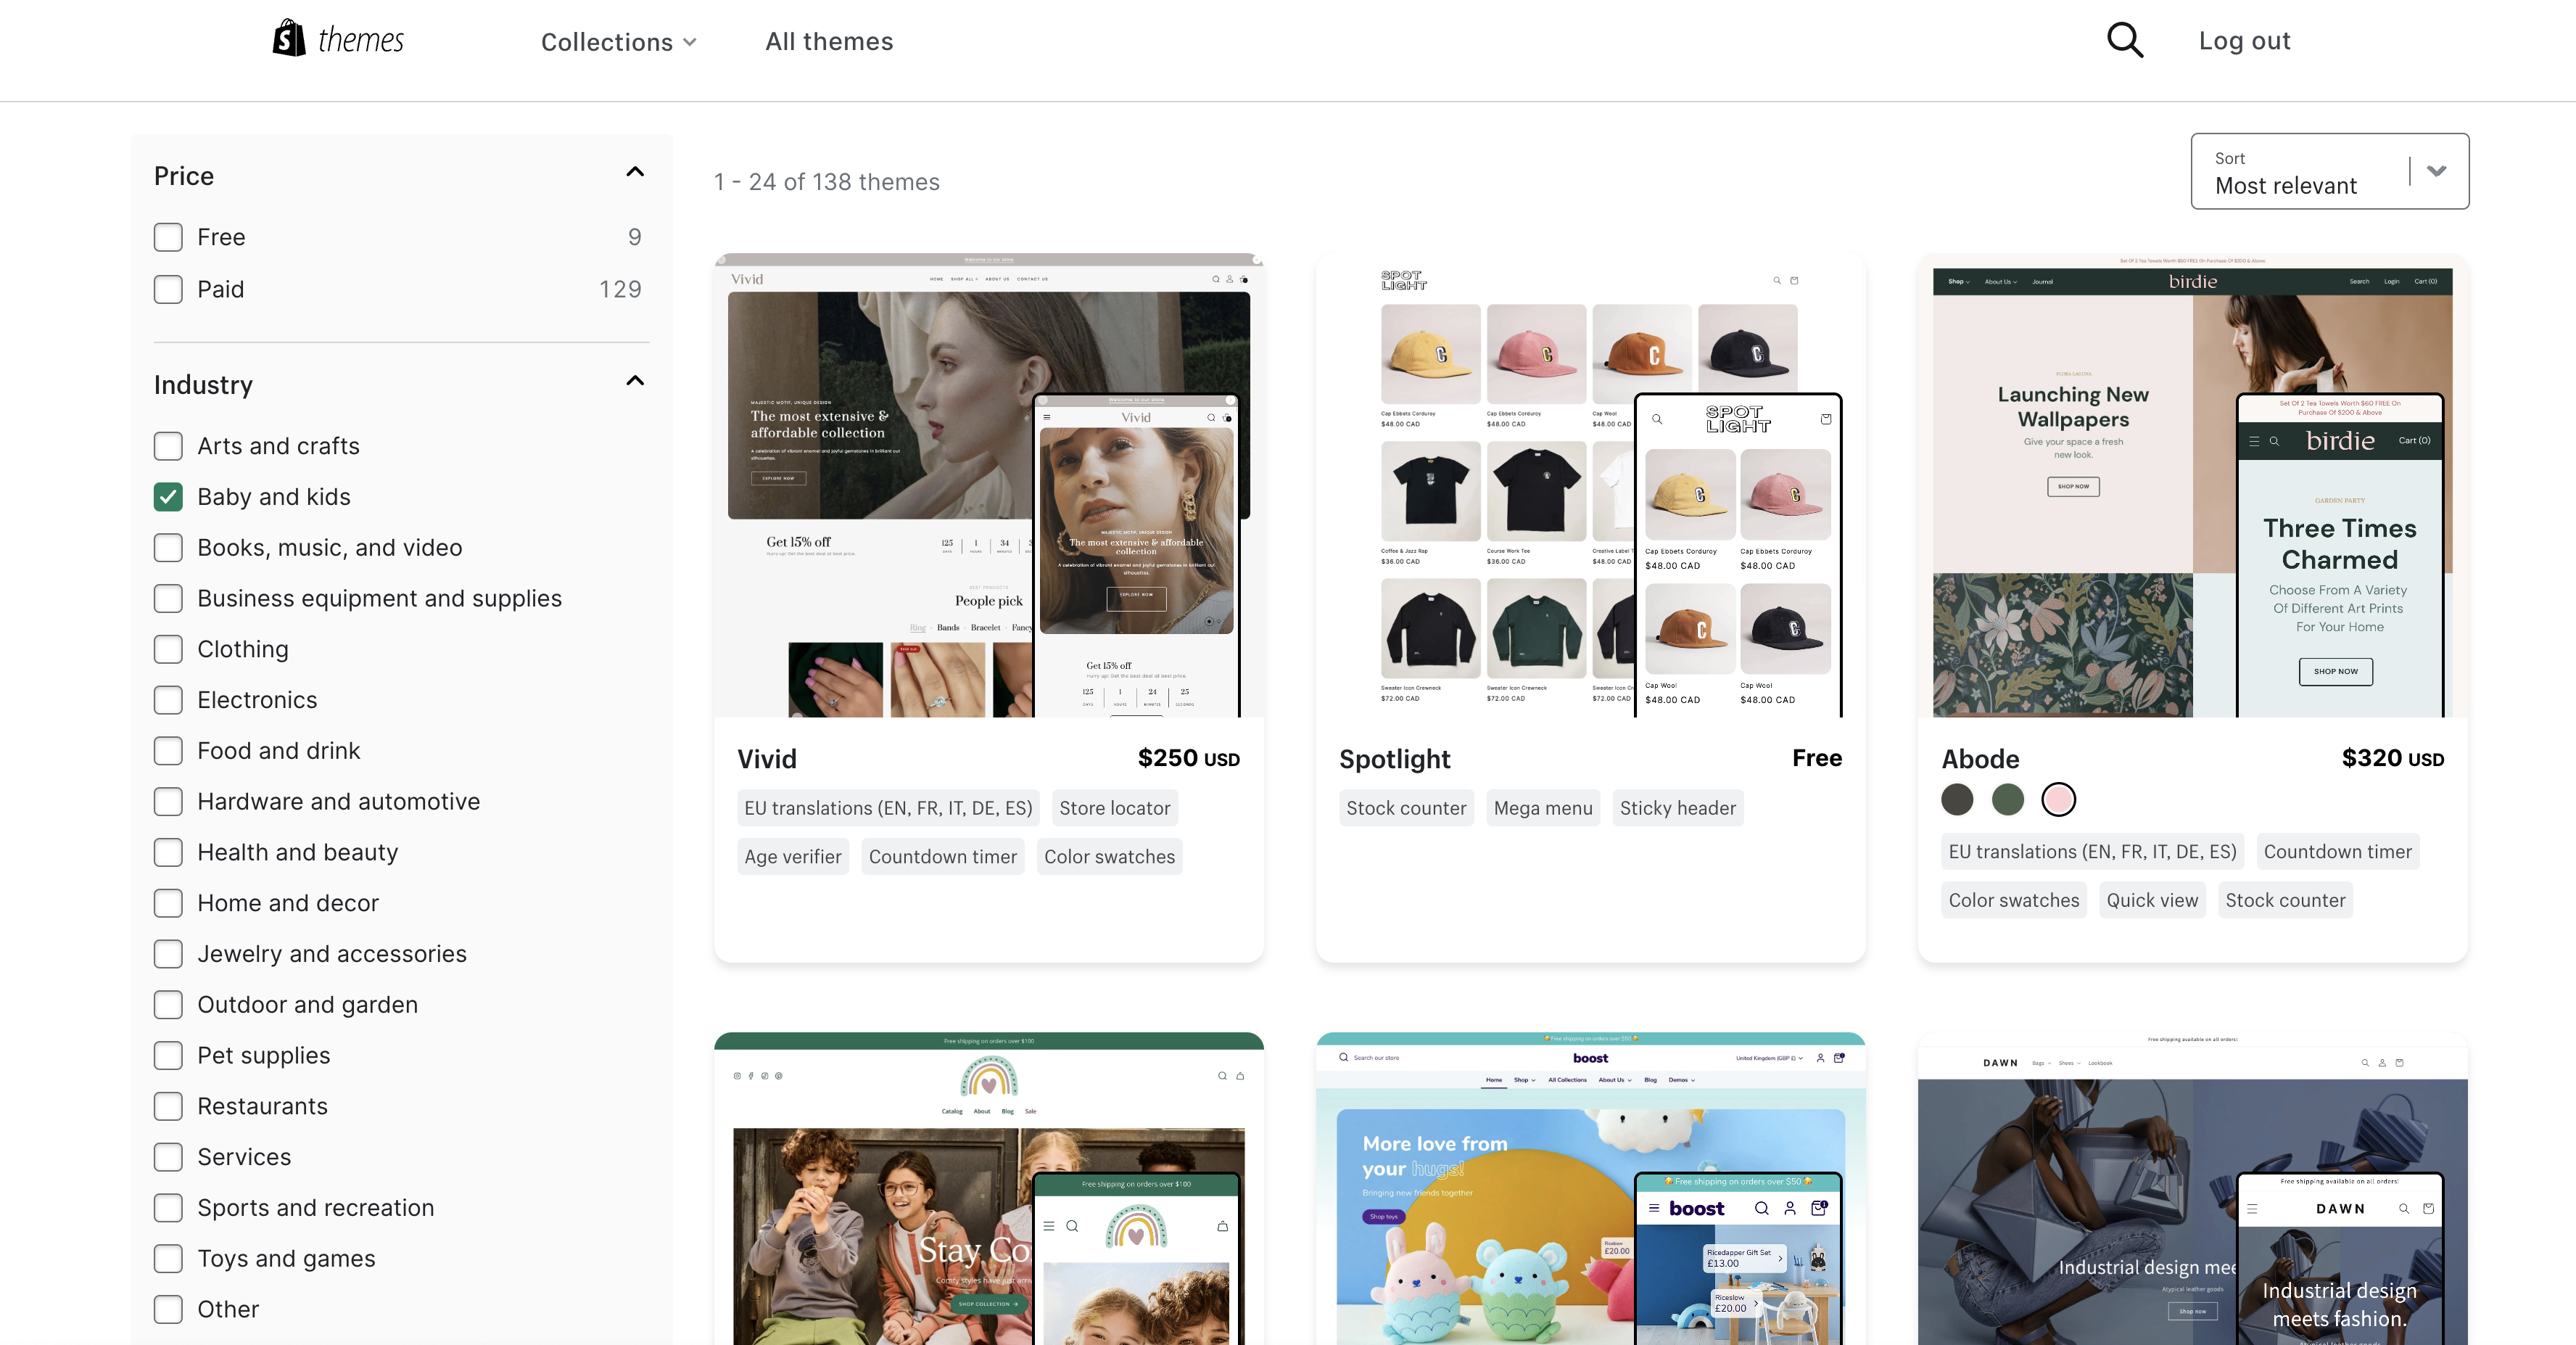This screenshot has height=1345, width=2576.
Task: Uncheck the Baby and kids filter
Action: (x=168, y=497)
